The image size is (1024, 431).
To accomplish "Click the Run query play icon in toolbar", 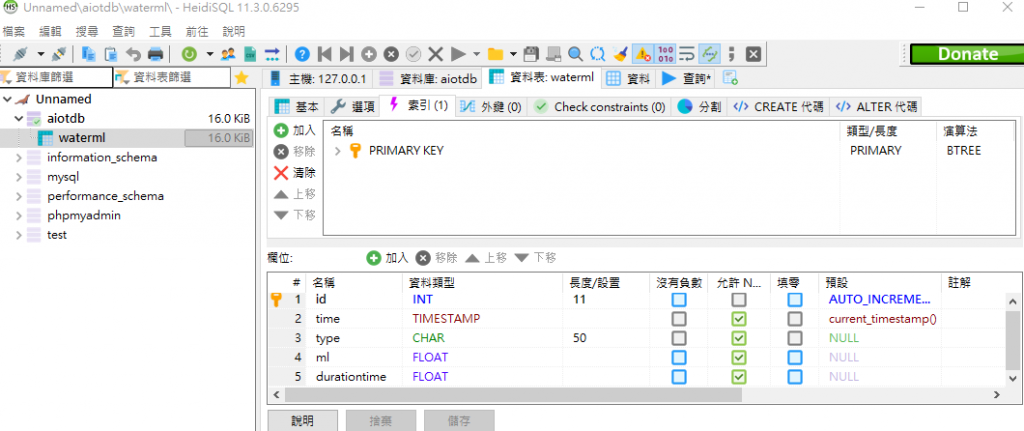I will (458, 54).
